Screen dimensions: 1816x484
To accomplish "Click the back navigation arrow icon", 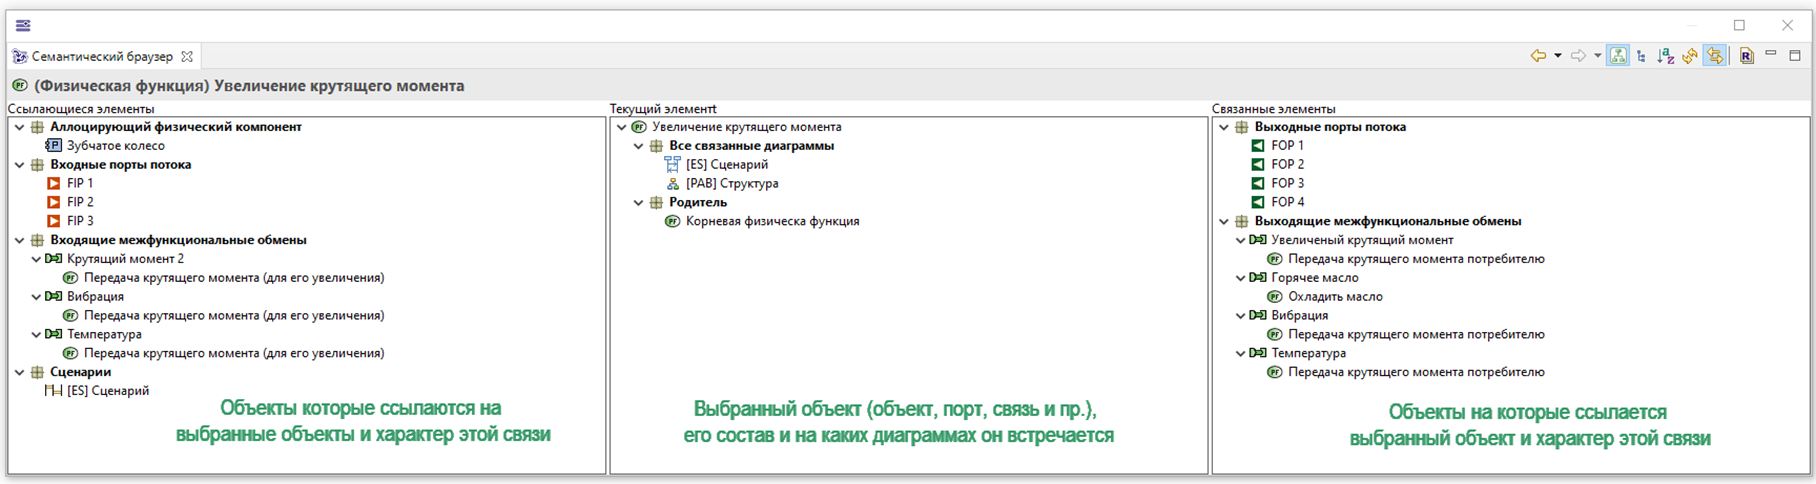I will pos(1538,56).
